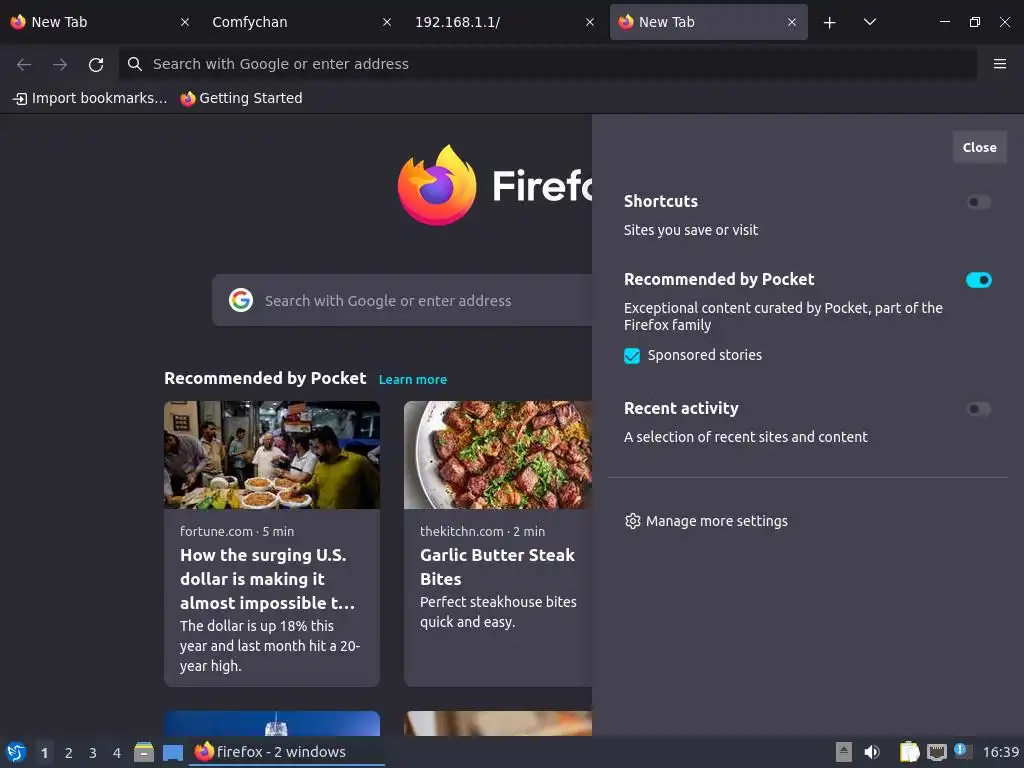Click the Google icon in page search box
Viewport: 1024px width, 768px height.
tap(241, 300)
